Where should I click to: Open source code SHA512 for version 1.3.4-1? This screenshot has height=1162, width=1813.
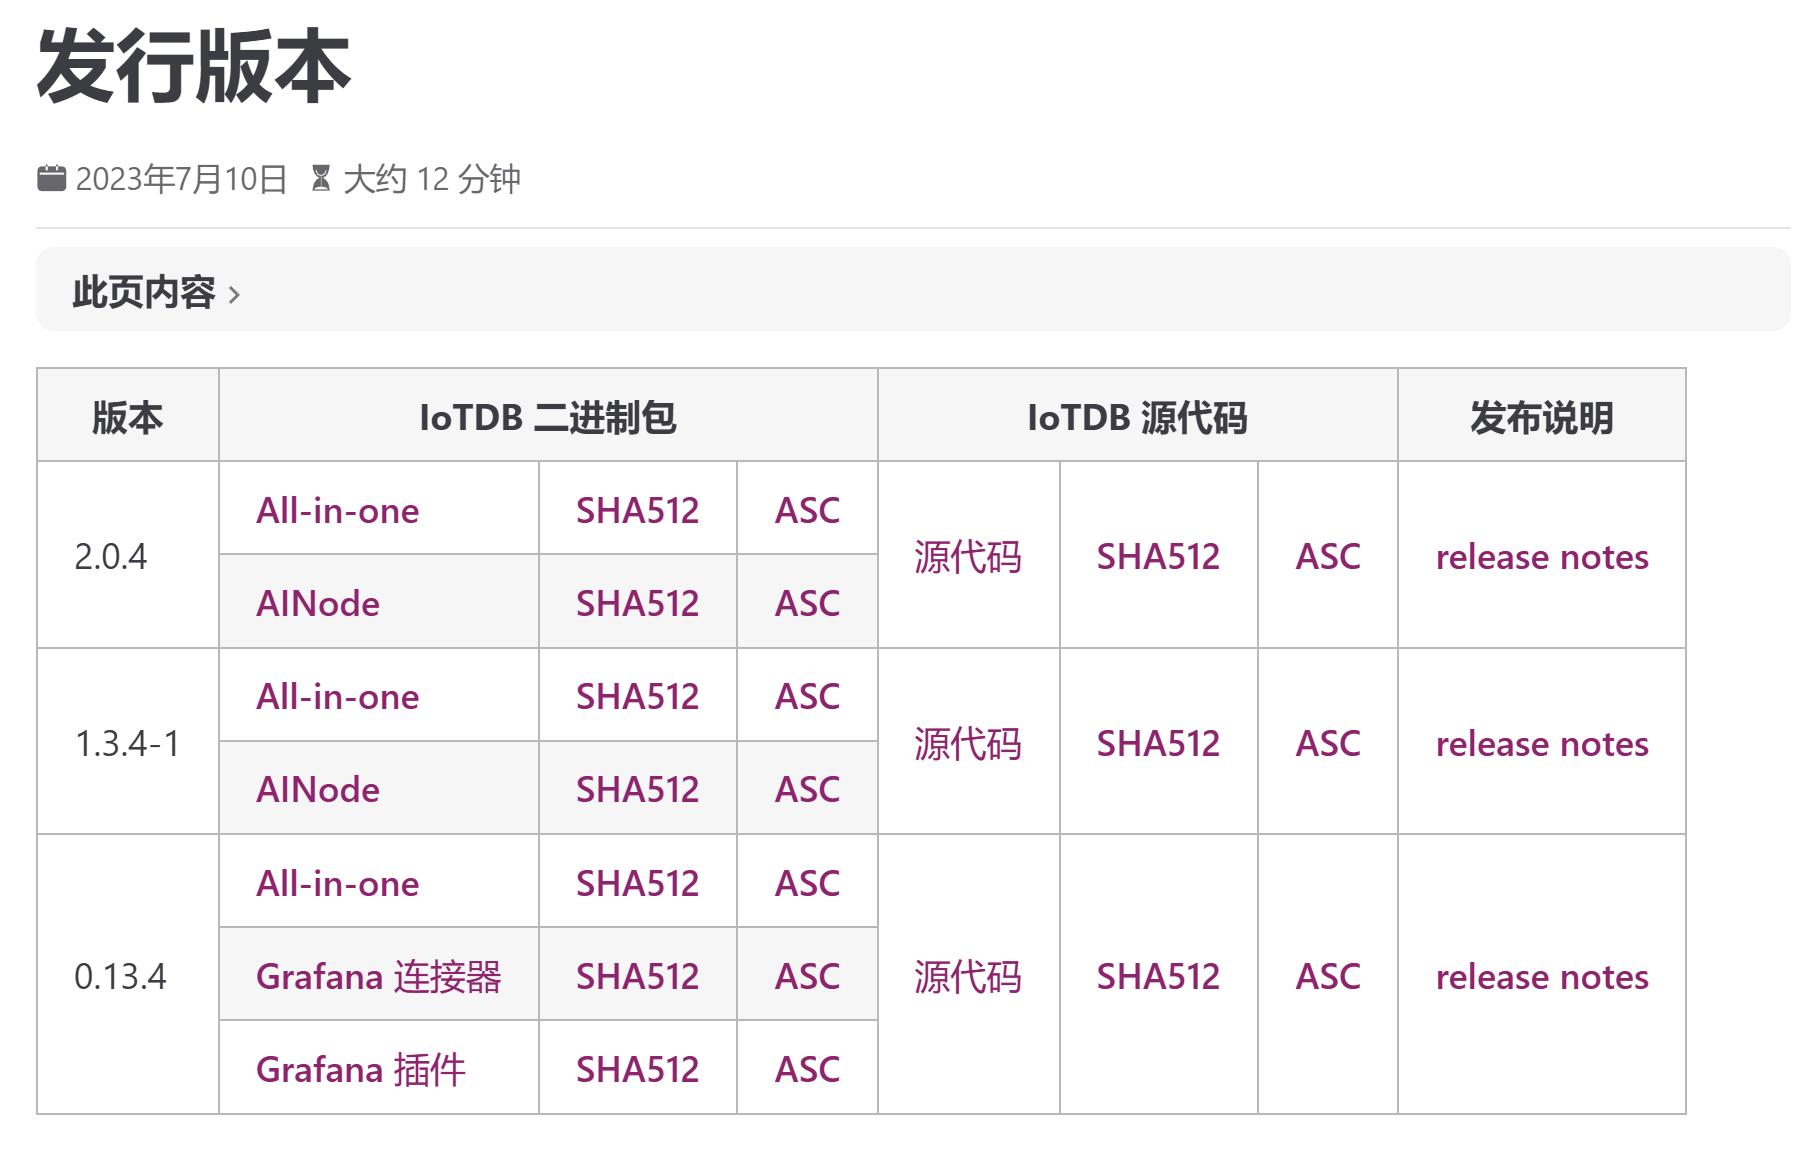click(1158, 744)
